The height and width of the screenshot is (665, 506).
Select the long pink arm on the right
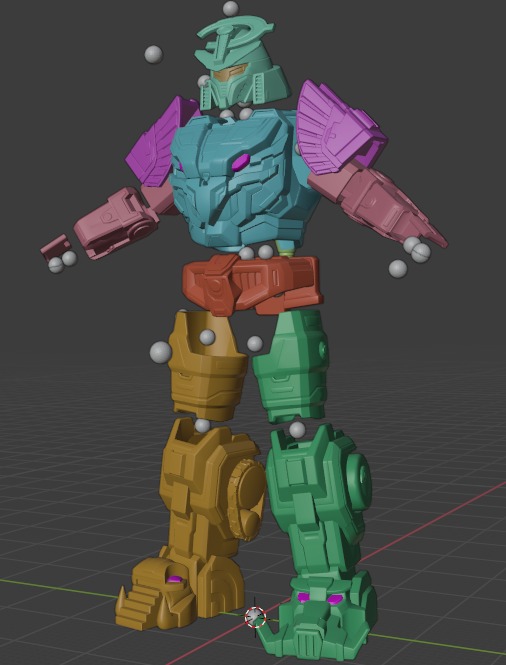(x=377, y=204)
